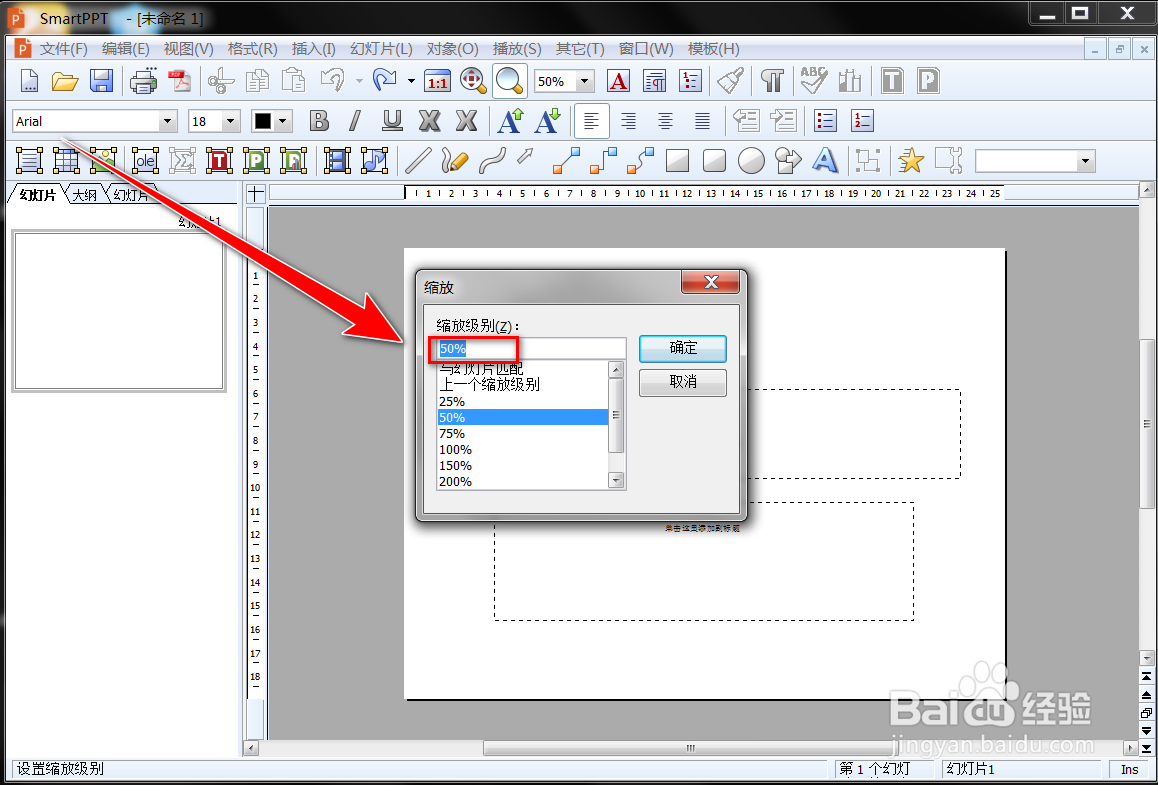Click the magnifying glass zoom tool
1158x785 pixels.
[510, 80]
